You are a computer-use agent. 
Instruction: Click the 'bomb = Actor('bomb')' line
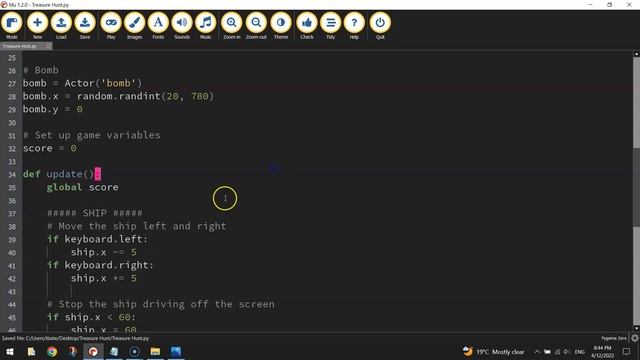coord(82,83)
